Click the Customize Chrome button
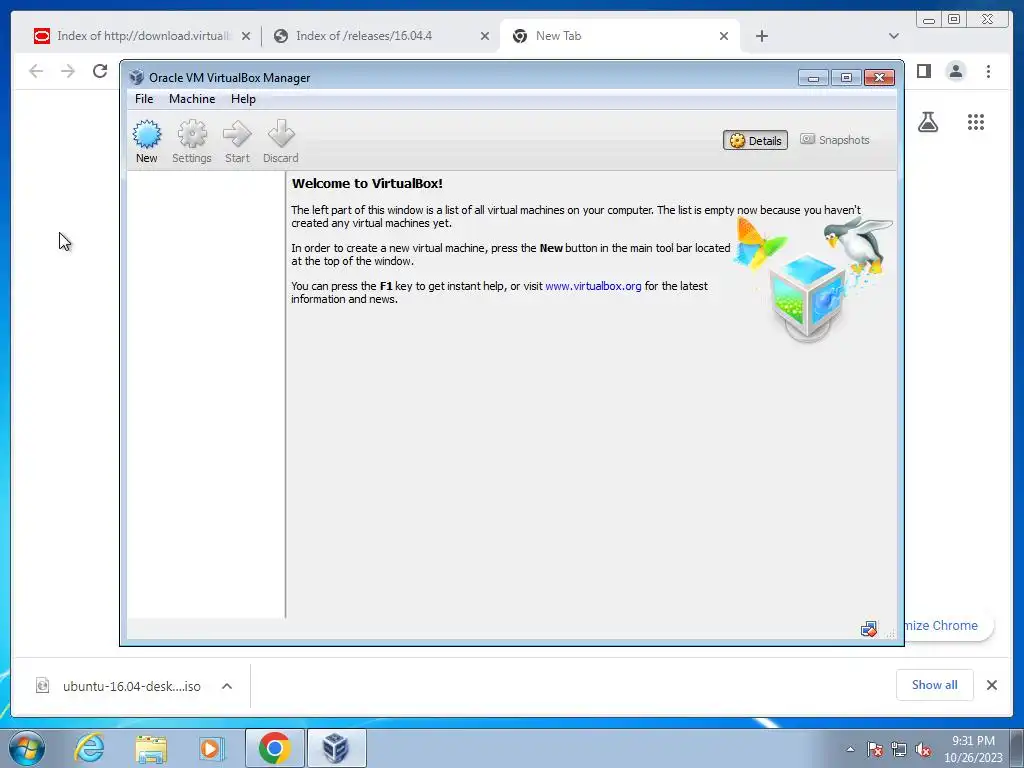 [948, 626]
